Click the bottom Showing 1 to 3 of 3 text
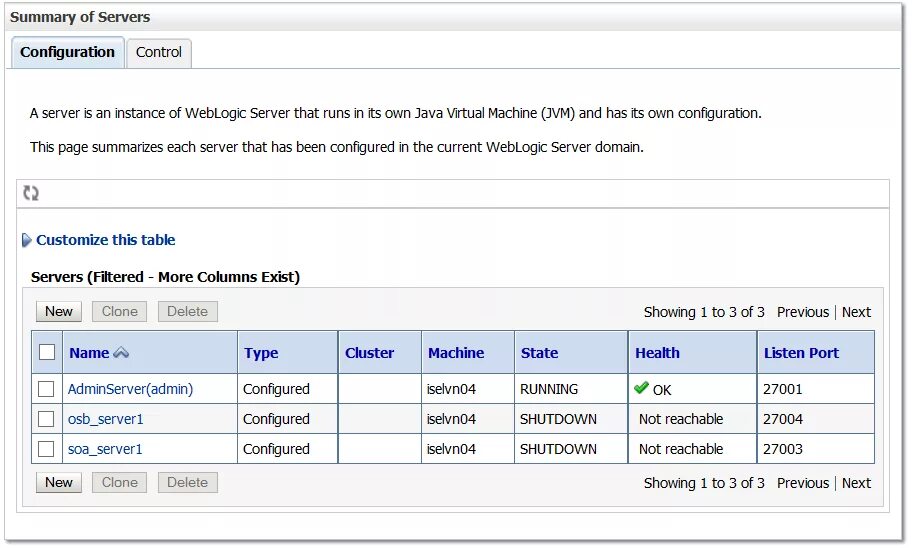912x548 pixels. (x=704, y=483)
